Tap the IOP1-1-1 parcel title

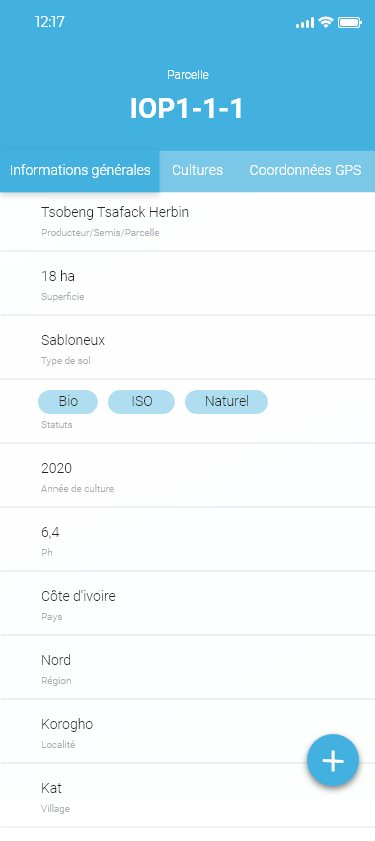tap(187, 109)
